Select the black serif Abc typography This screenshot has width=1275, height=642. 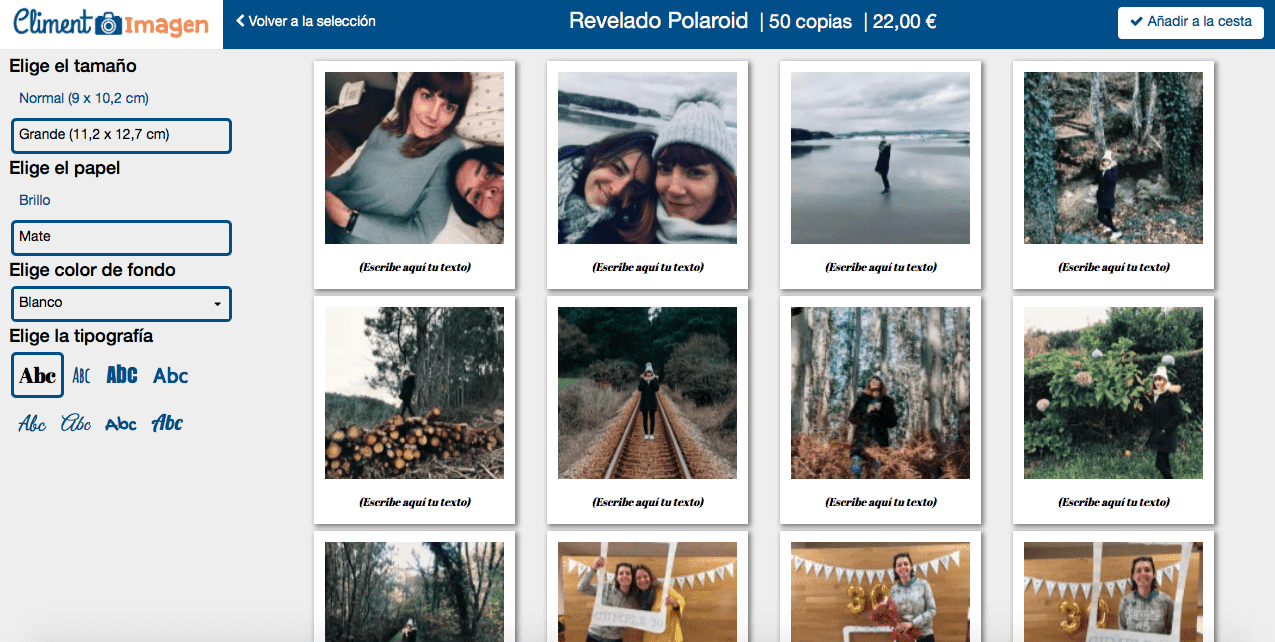point(38,376)
